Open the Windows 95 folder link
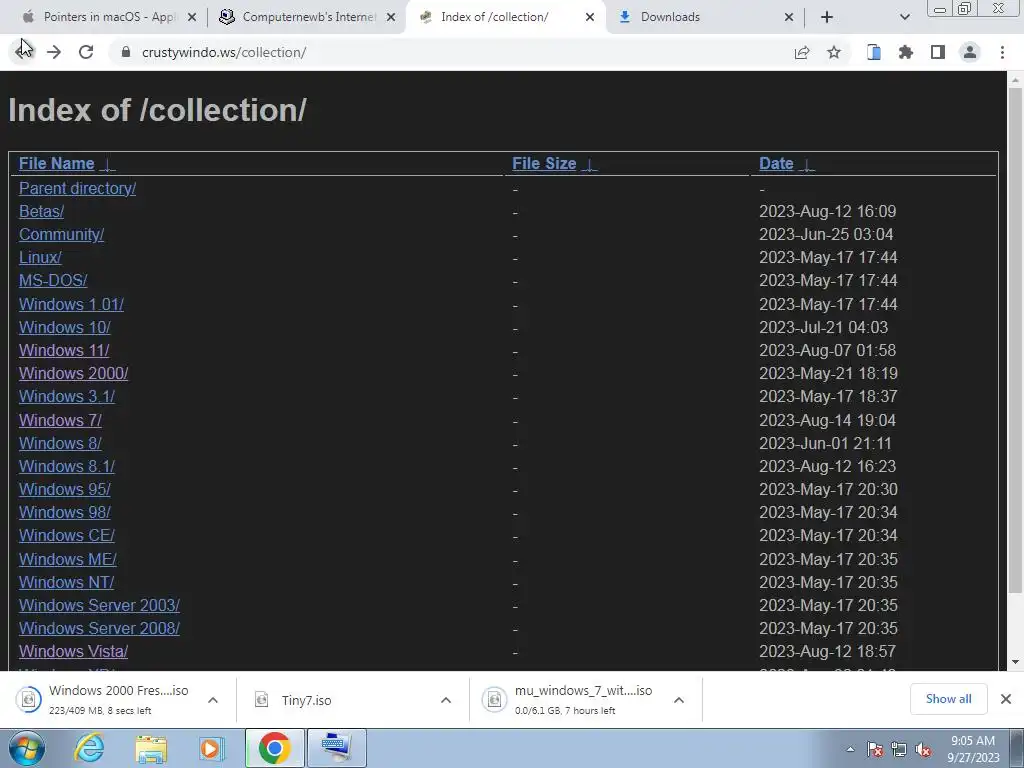 [x=65, y=489]
